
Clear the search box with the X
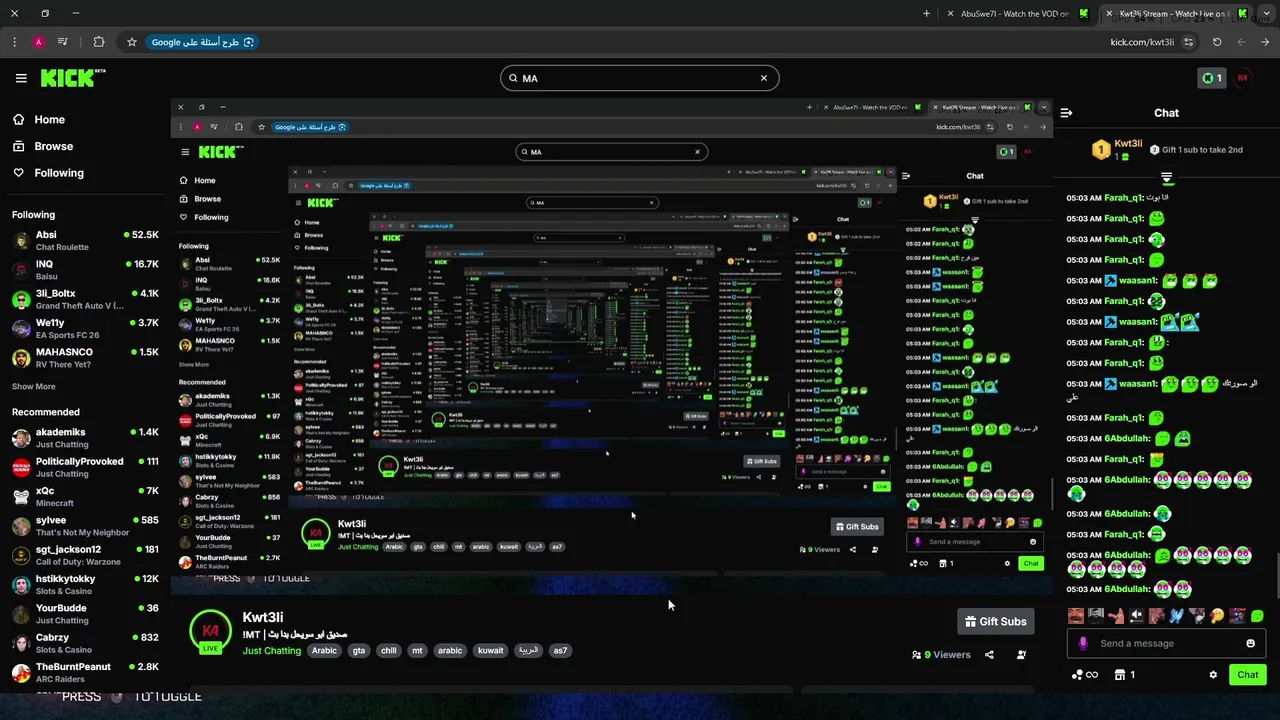click(764, 78)
